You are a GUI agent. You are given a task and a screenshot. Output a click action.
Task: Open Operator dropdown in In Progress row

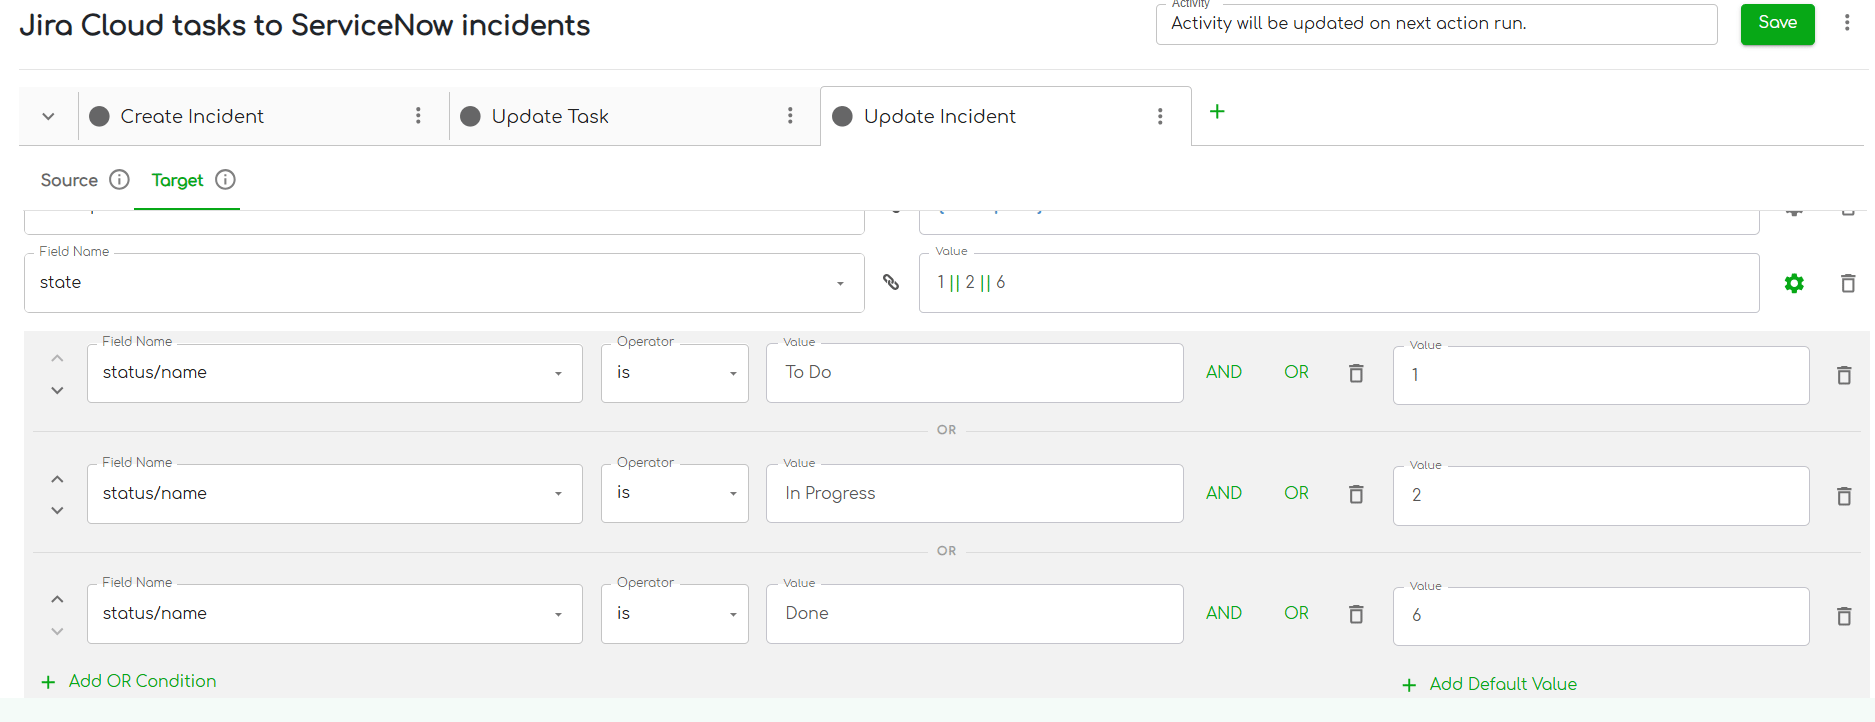pos(675,494)
